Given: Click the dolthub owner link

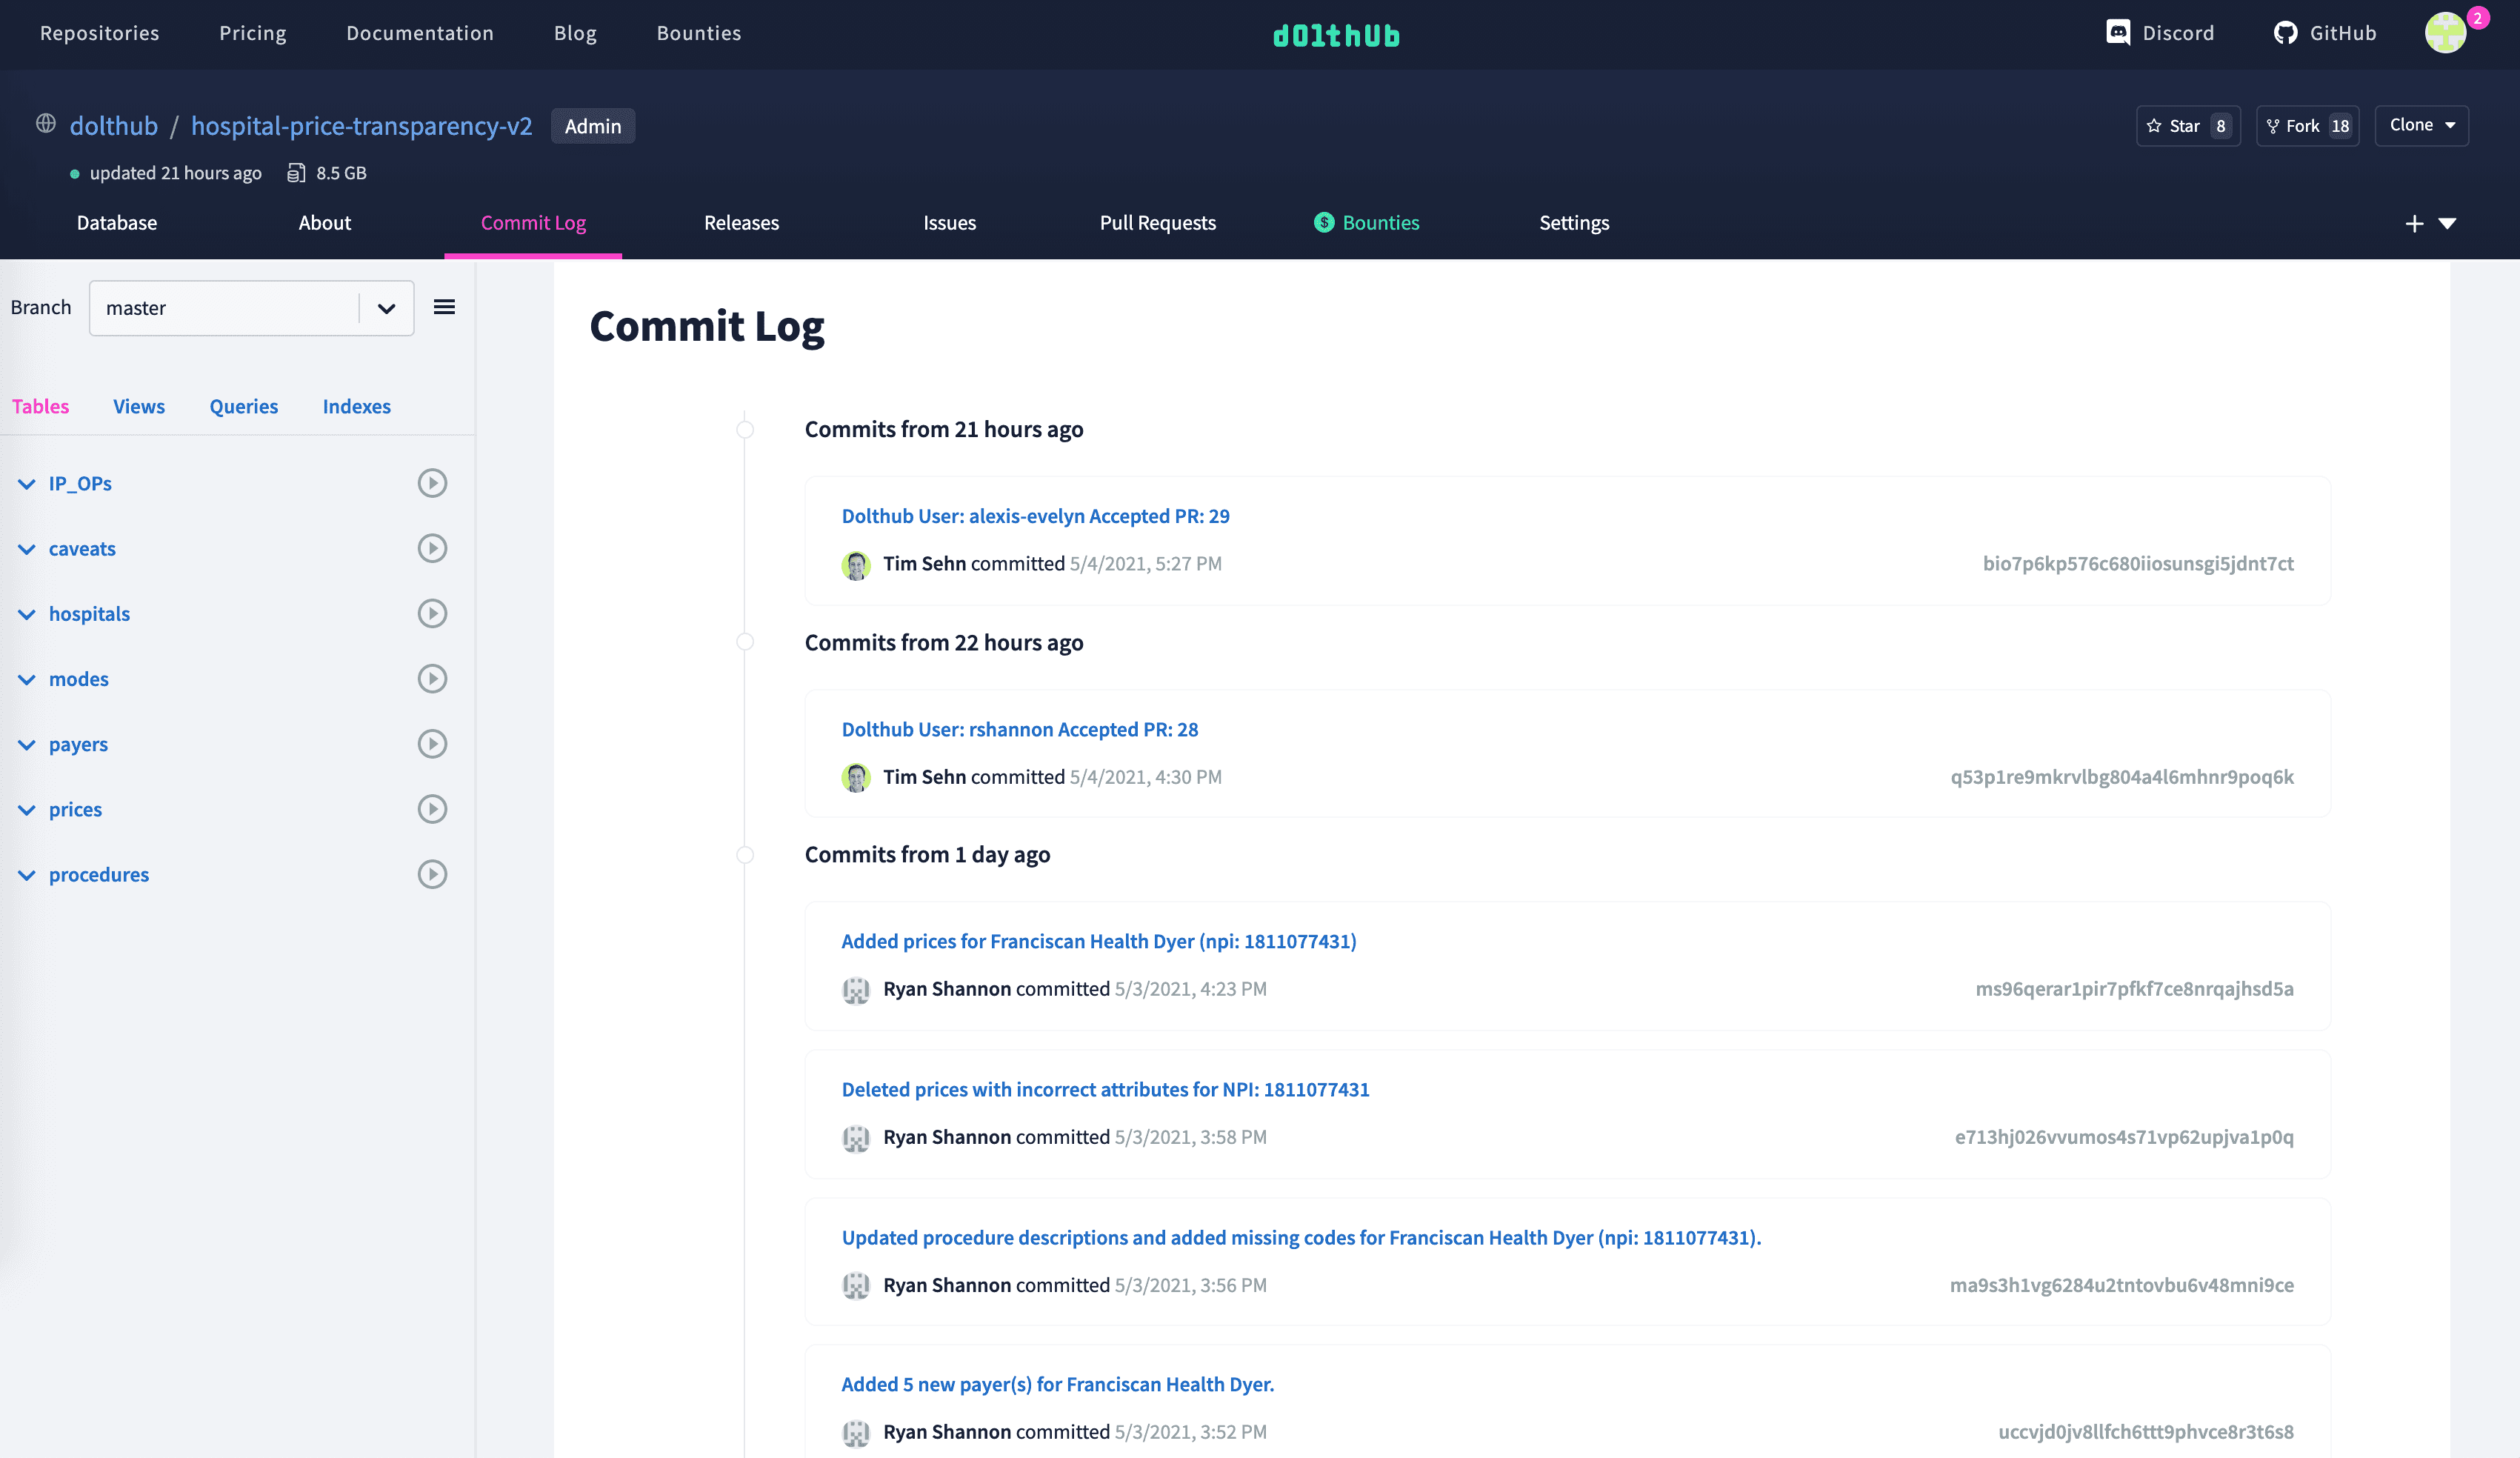Looking at the screenshot, I should (x=114, y=126).
